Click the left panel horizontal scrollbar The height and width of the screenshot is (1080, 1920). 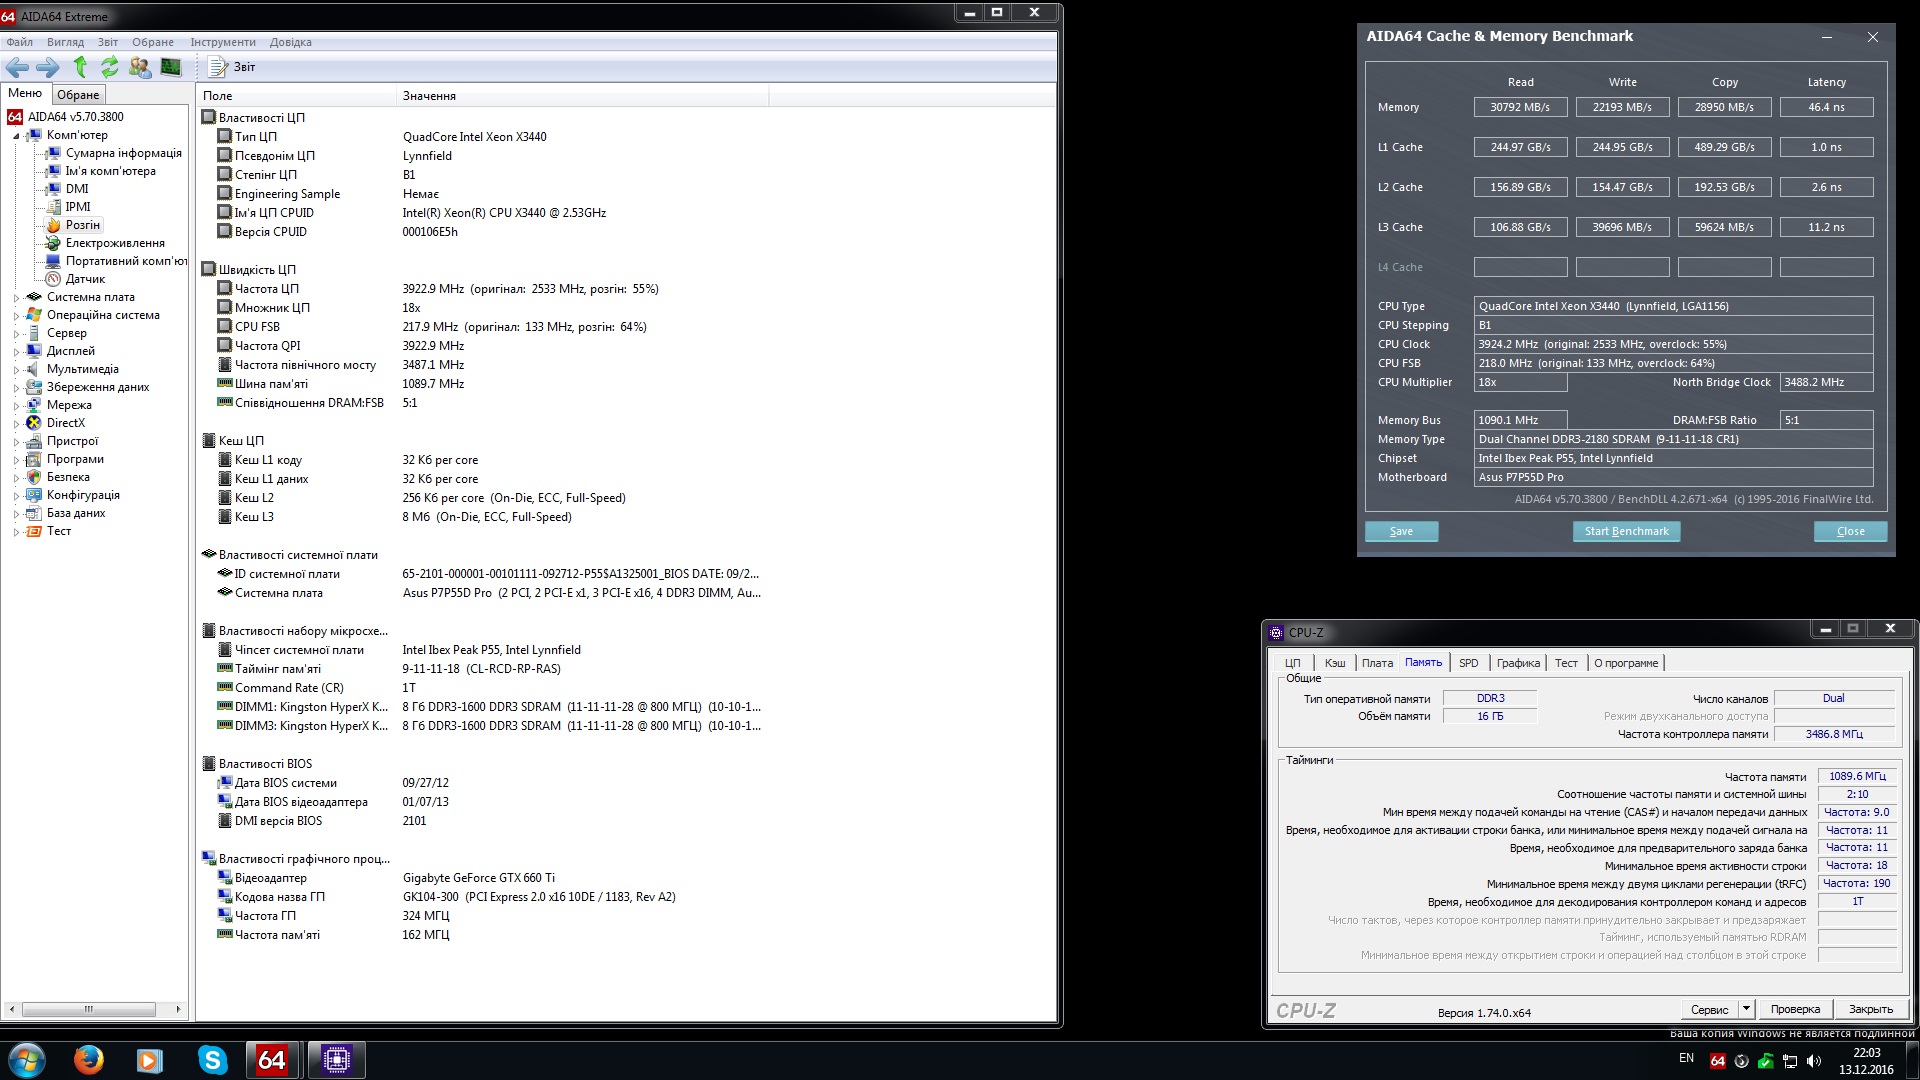click(x=88, y=1009)
